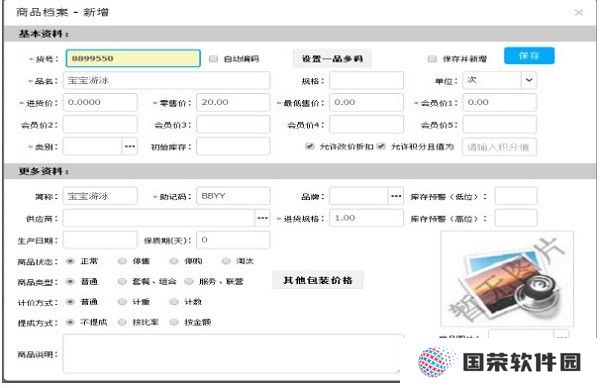The image size is (600, 388).
Task: Select 普通 pricing method radio
Action: click(70, 302)
